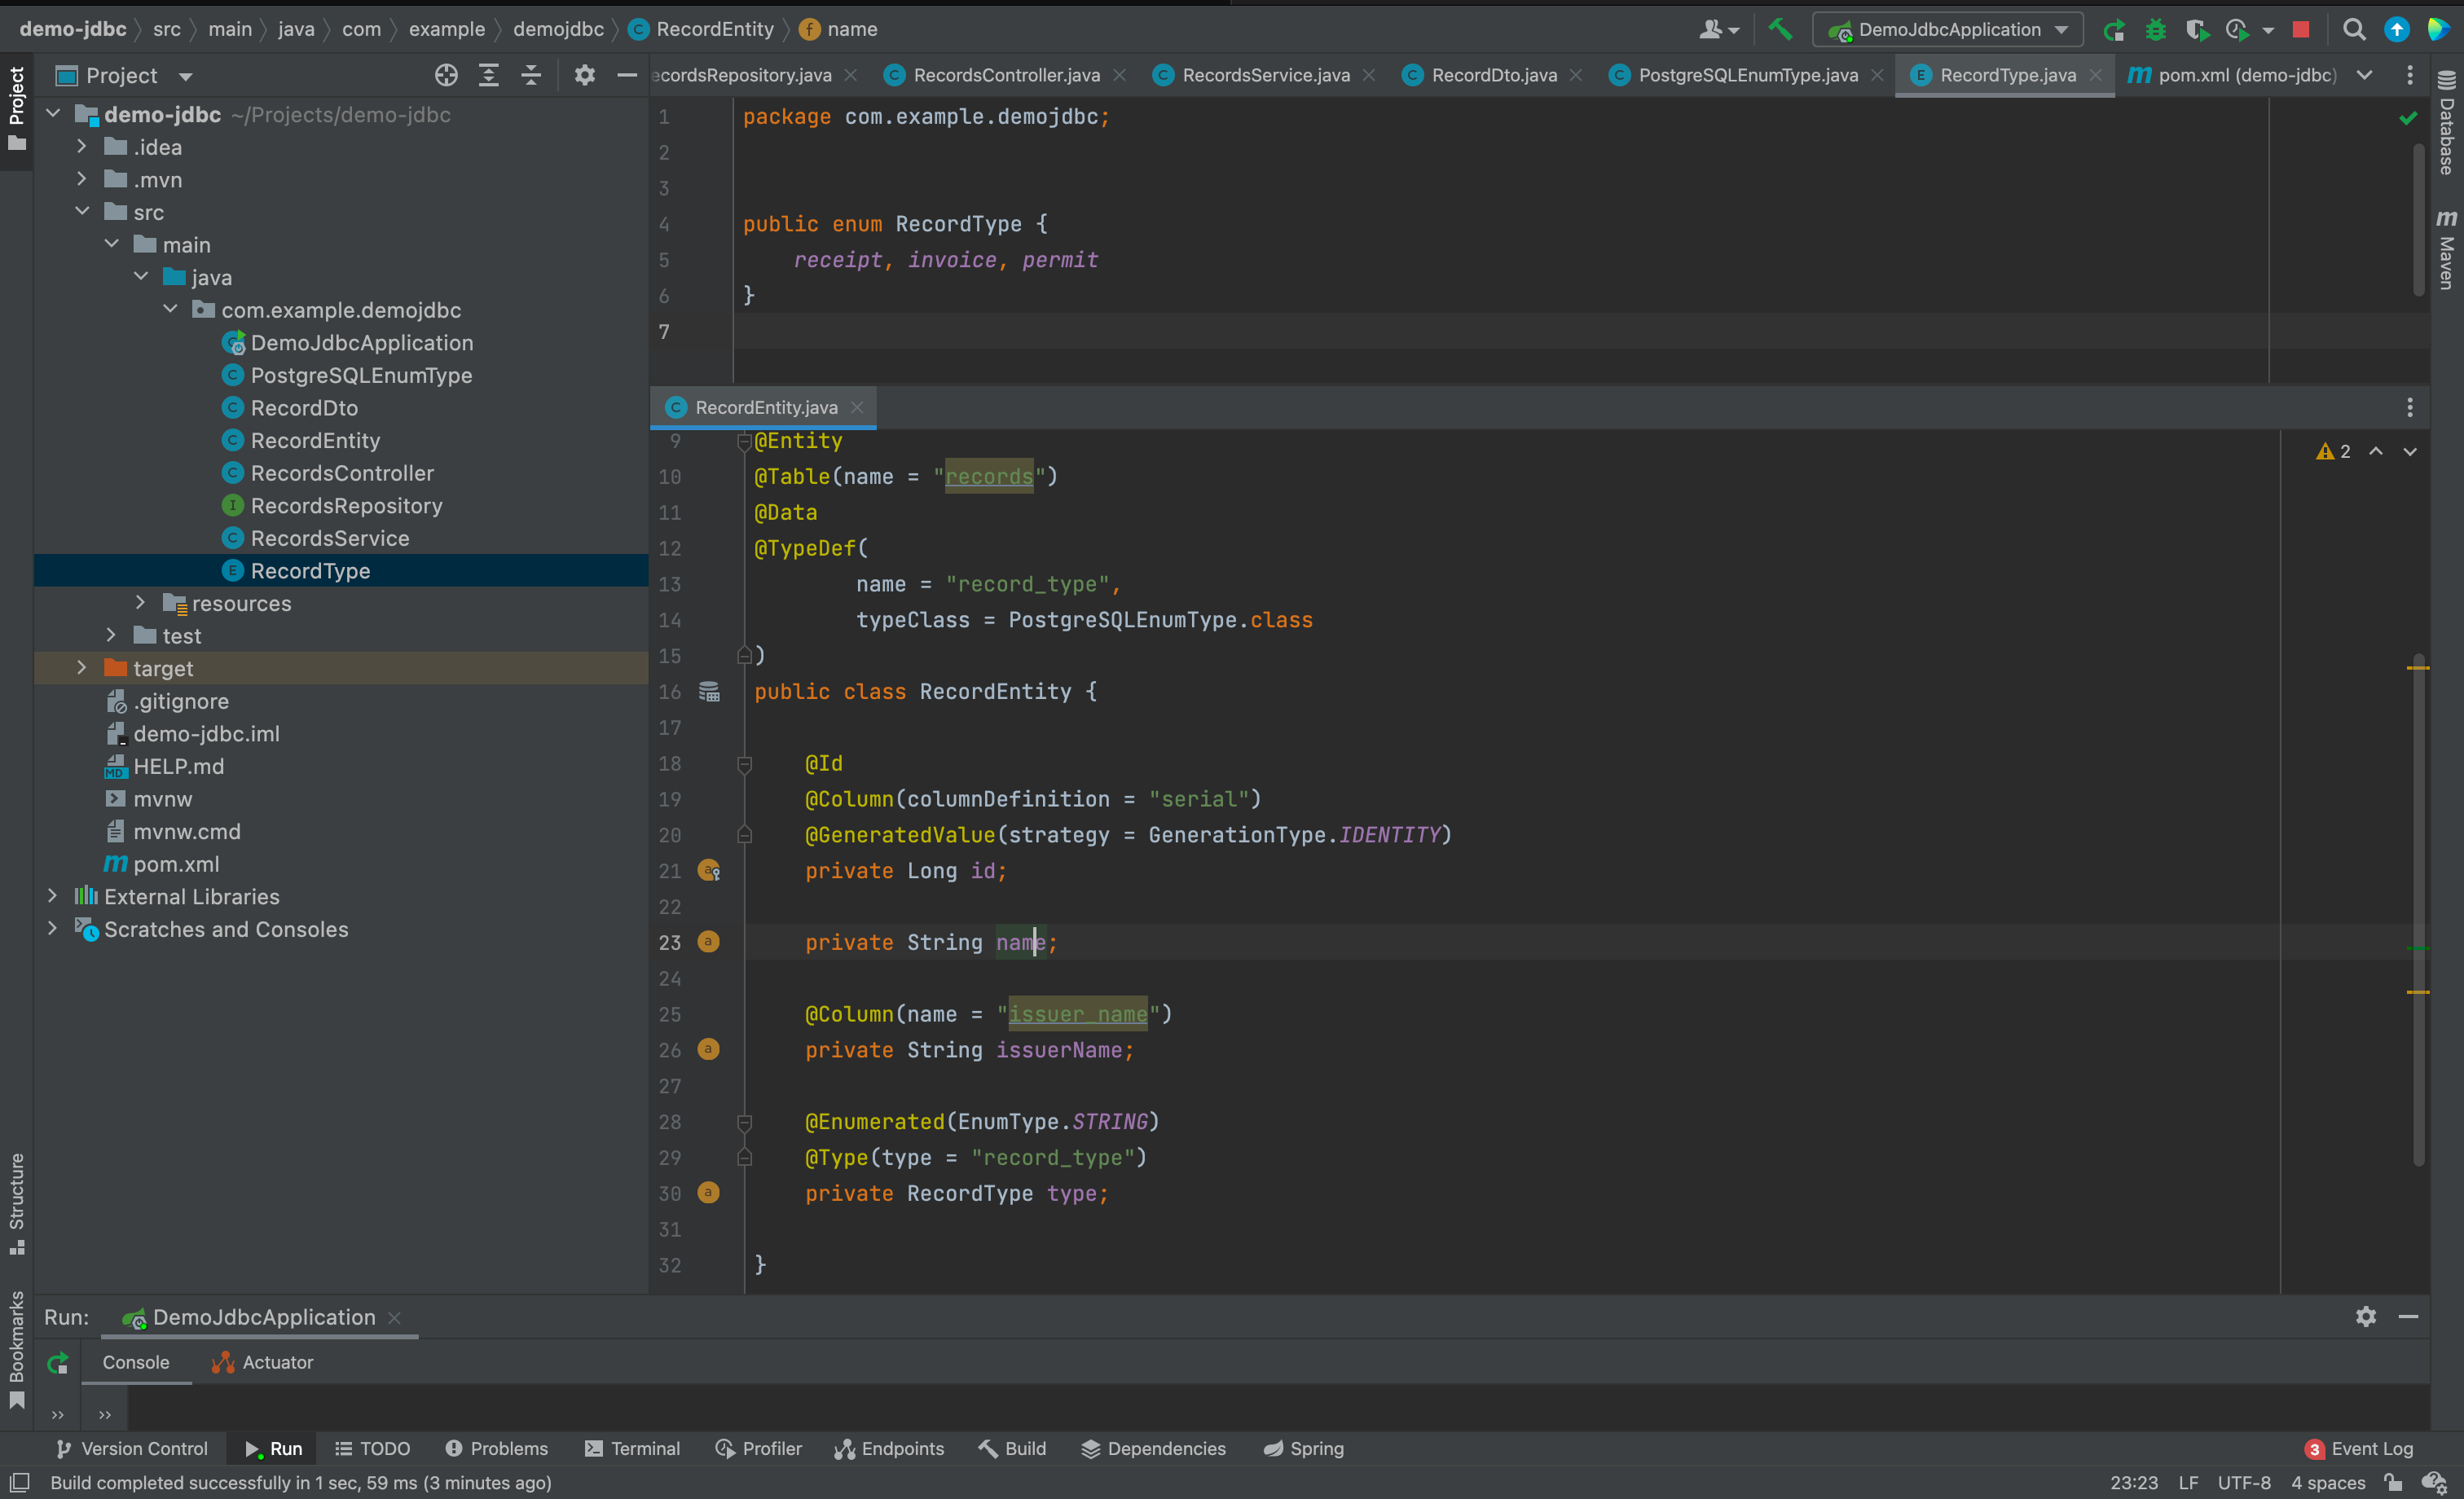This screenshot has width=2464, height=1499.
Task: Click the lower editor vertical scrollbar
Action: tap(2418, 910)
